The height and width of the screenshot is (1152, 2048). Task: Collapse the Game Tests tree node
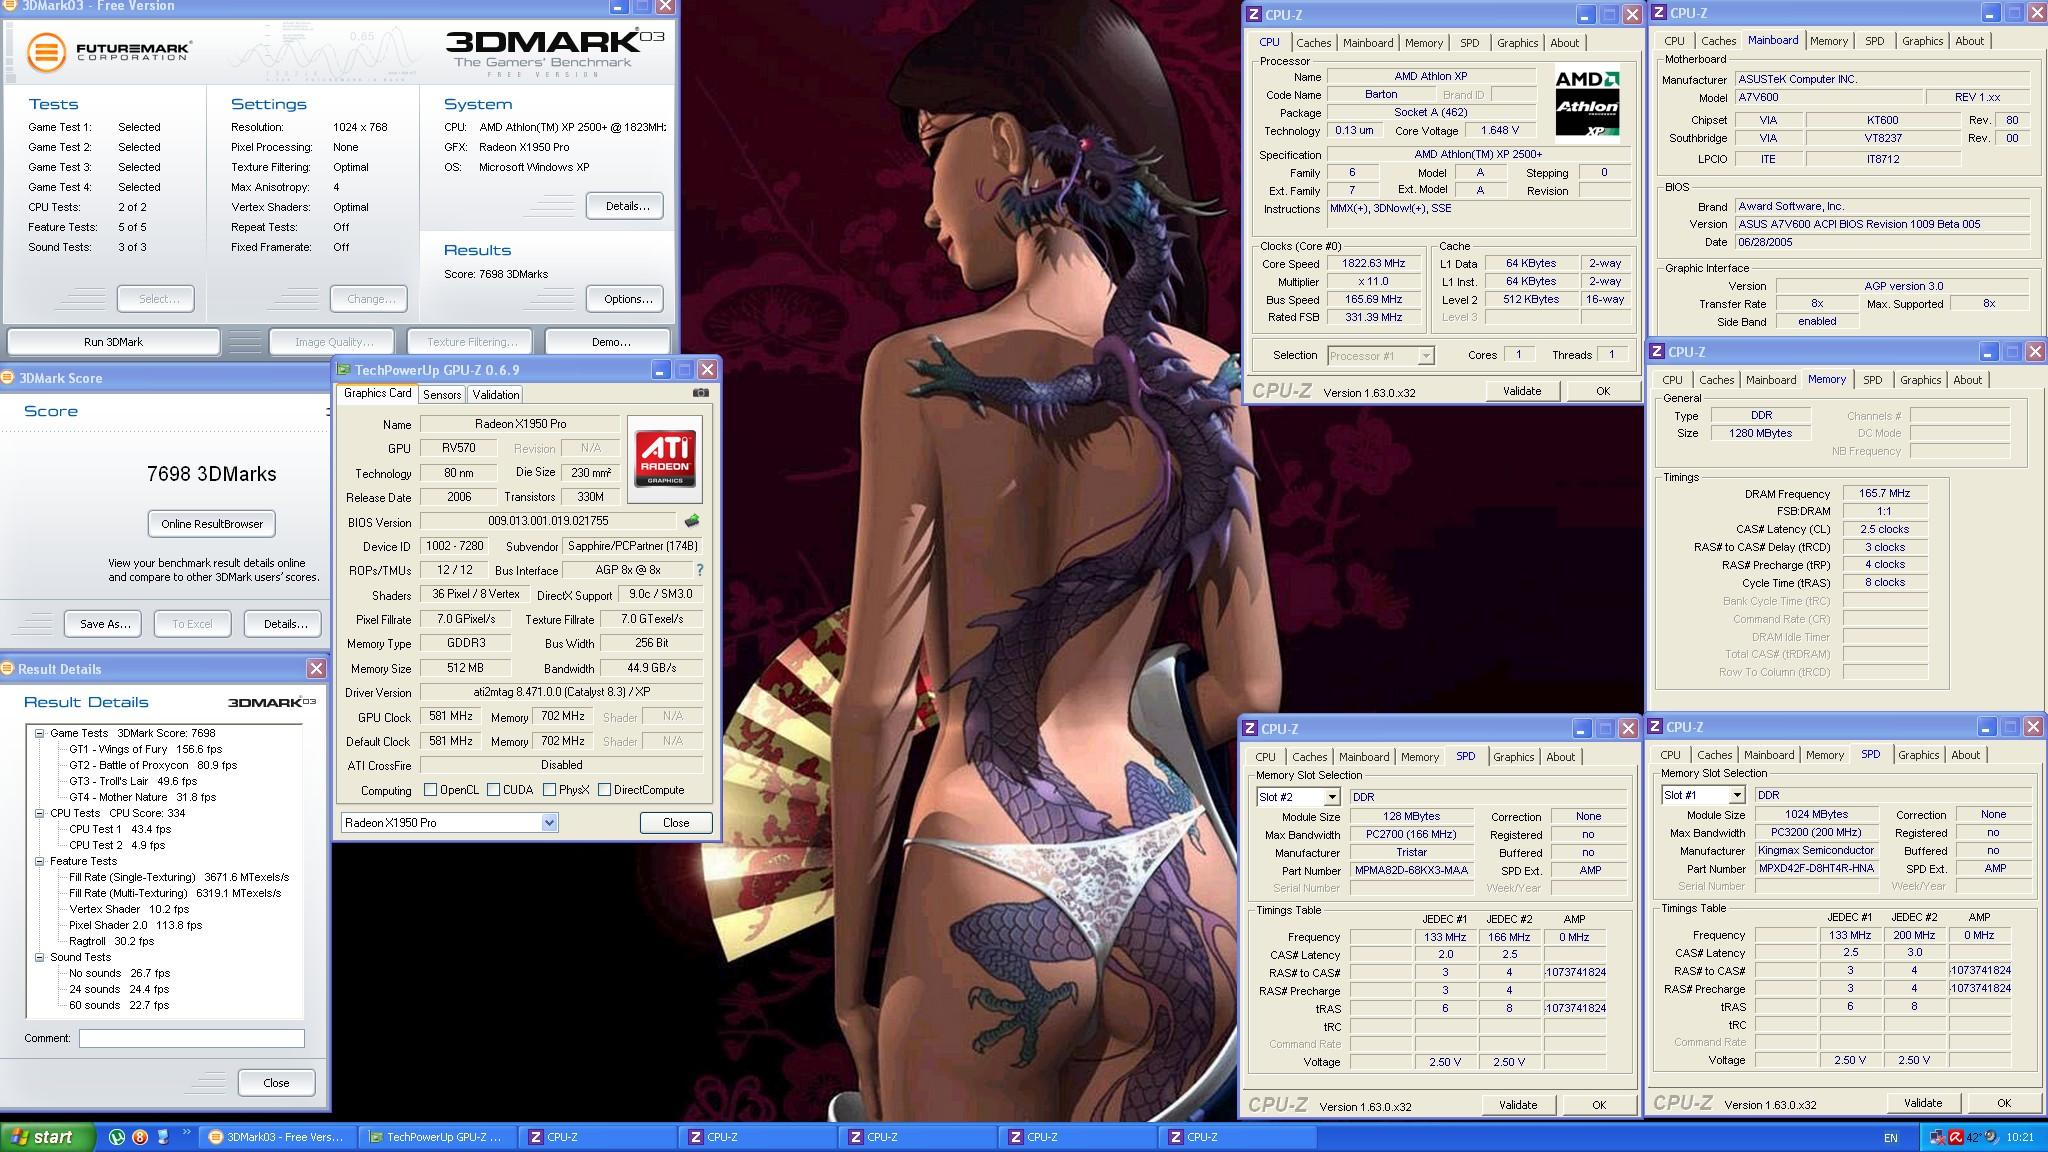click(40, 733)
